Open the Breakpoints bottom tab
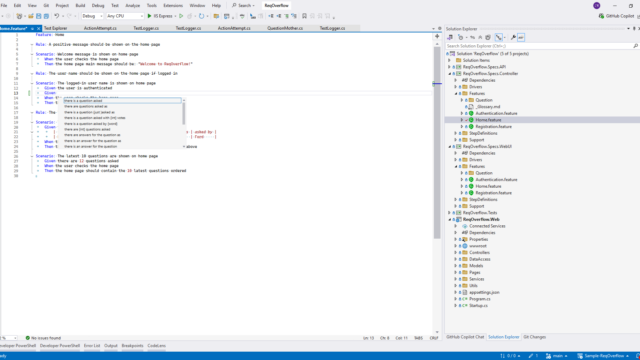The height and width of the screenshot is (360, 640). [132, 346]
